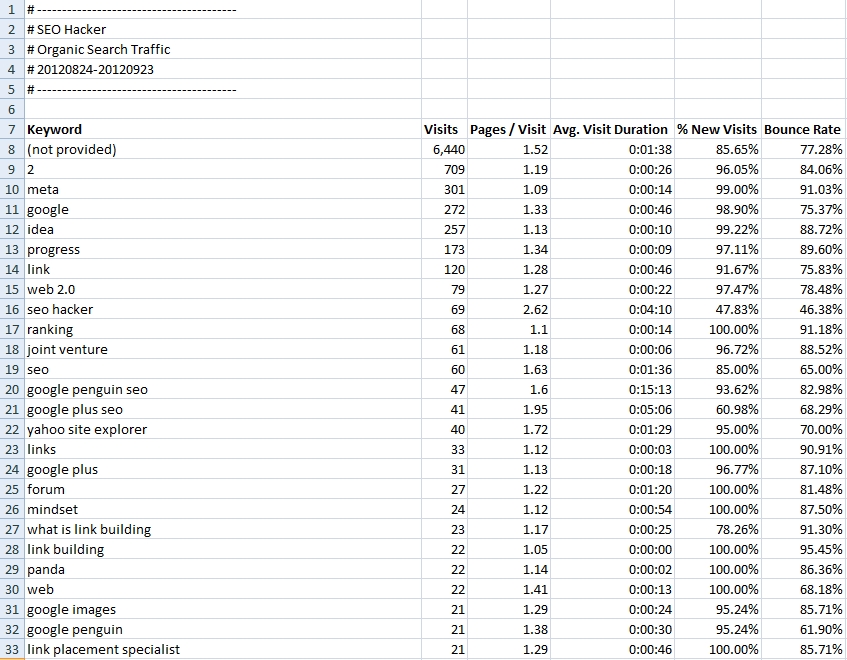
Task: Select the Visits header cell
Action: coord(441,130)
